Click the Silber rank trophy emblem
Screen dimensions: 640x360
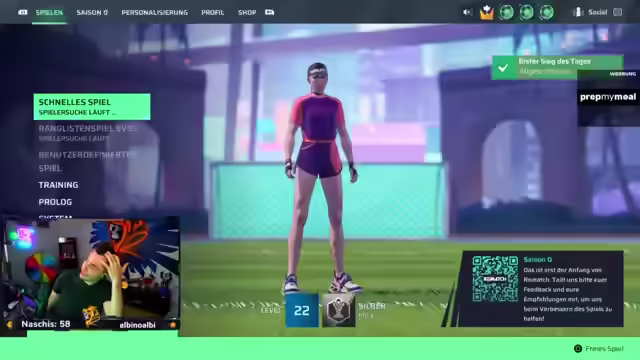(339, 311)
